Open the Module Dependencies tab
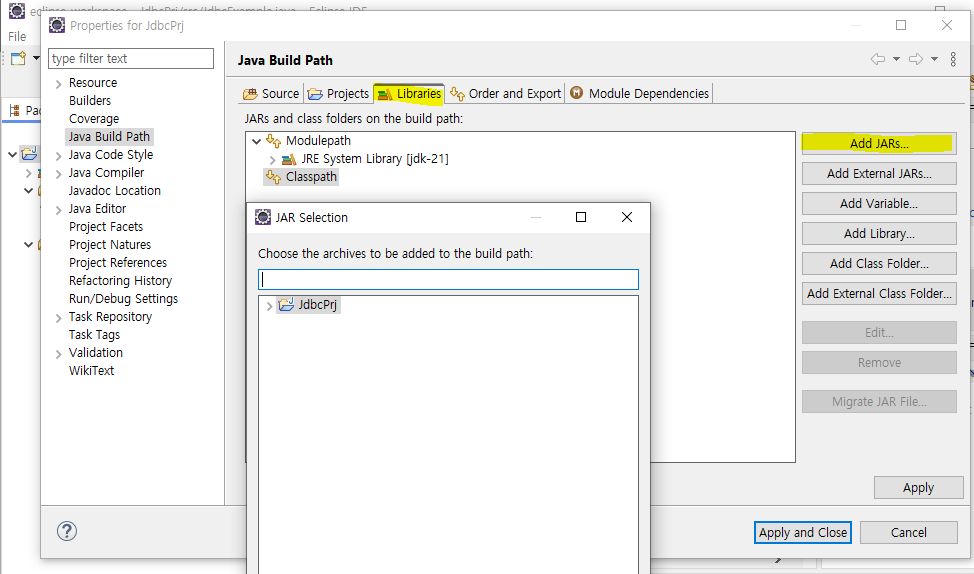 click(x=640, y=94)
